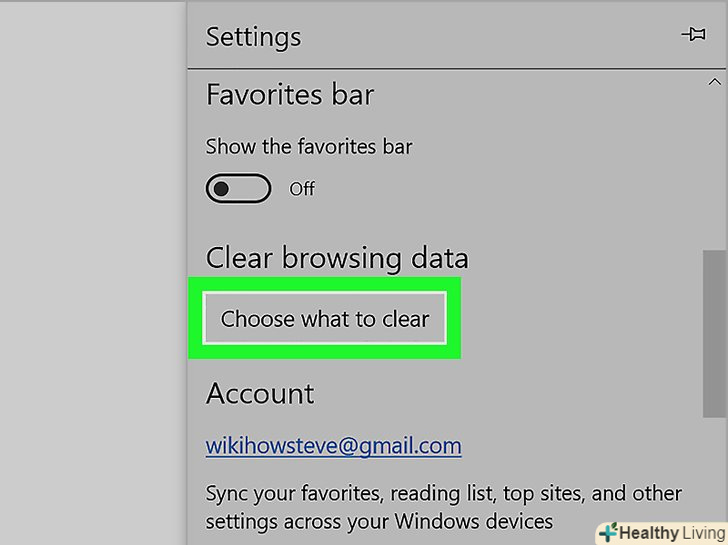
Task: Click the Healthy Living watermark text
Action: 670,532
